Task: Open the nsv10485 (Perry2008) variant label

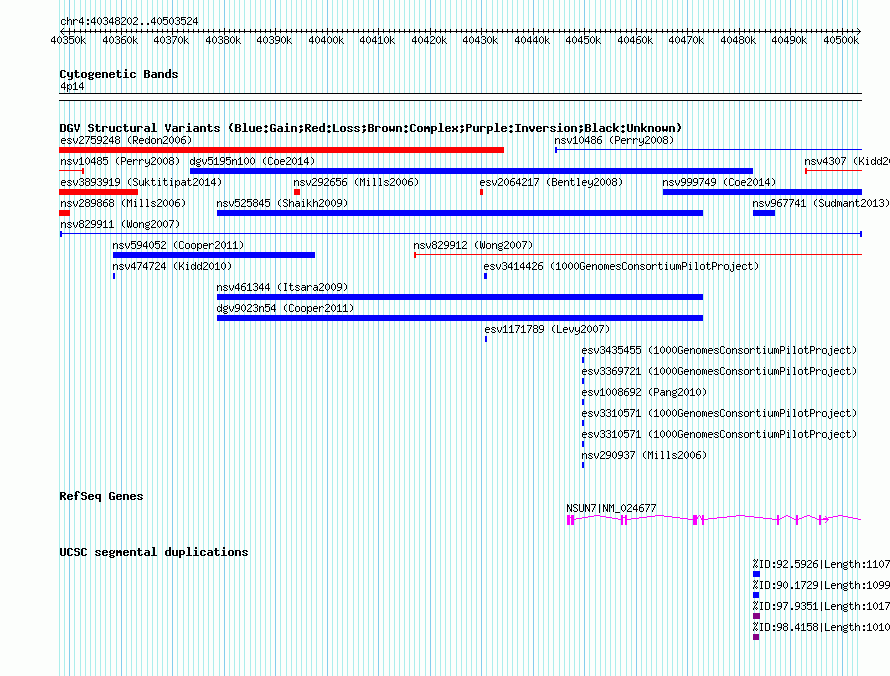Action: click(x=120, y=161)
